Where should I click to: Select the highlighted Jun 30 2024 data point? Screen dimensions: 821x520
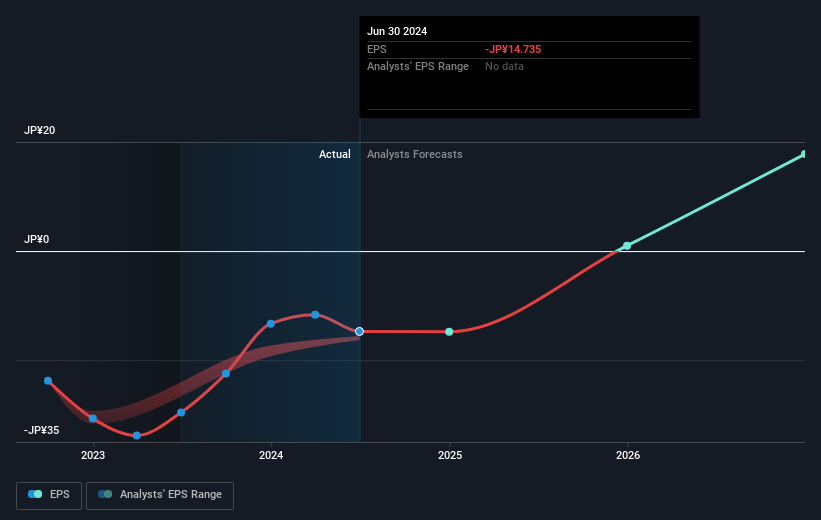359,331
